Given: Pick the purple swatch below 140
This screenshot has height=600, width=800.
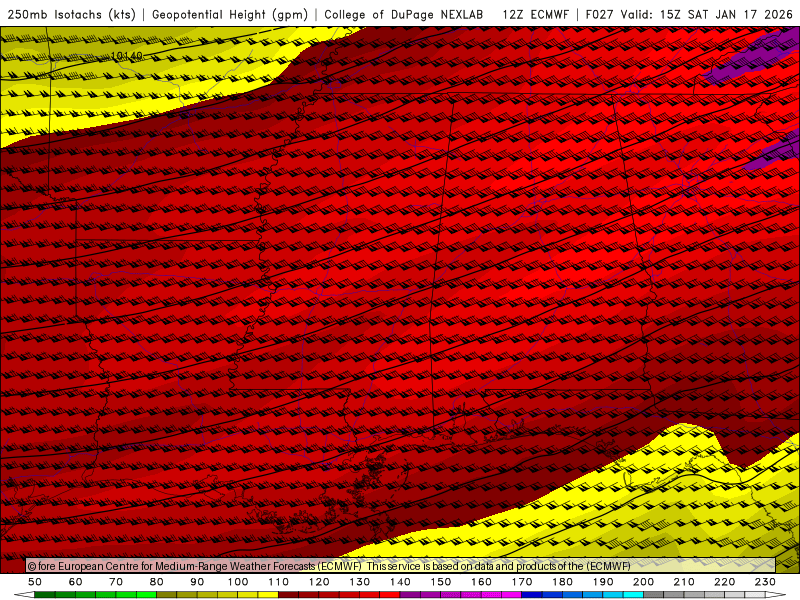Looking at the screenshot, I should [x=410, y=595].
